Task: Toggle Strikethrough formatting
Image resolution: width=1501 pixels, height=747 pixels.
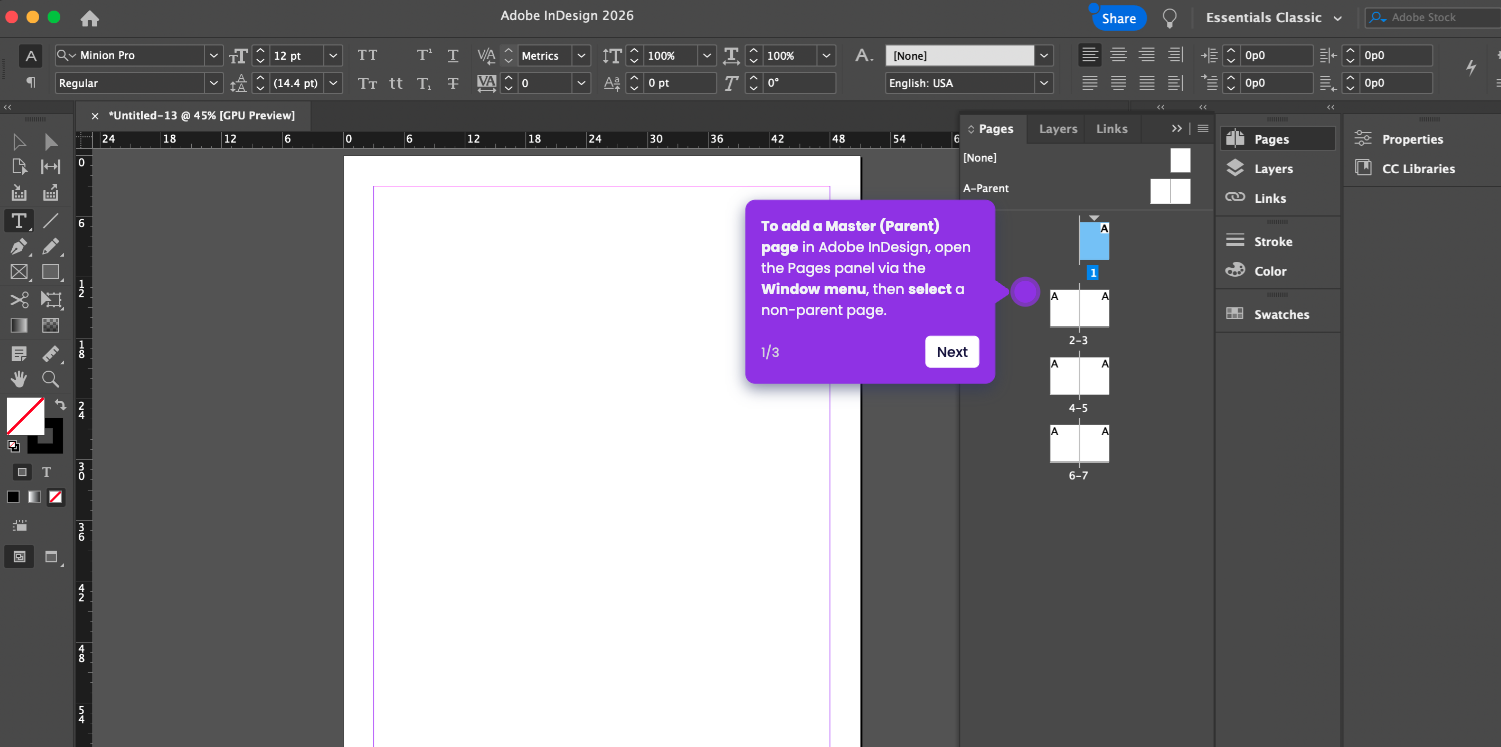Action: (x=453, y=84)
